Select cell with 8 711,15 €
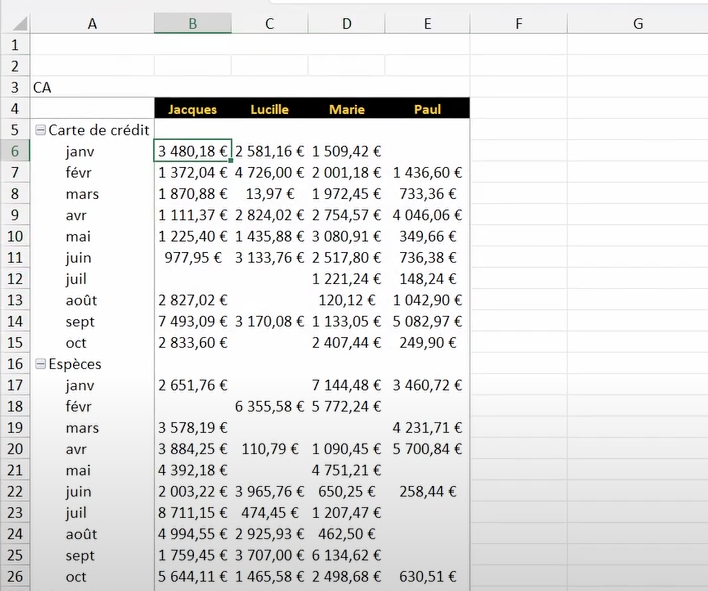This screenshot has height=591, width=708. 193,512
